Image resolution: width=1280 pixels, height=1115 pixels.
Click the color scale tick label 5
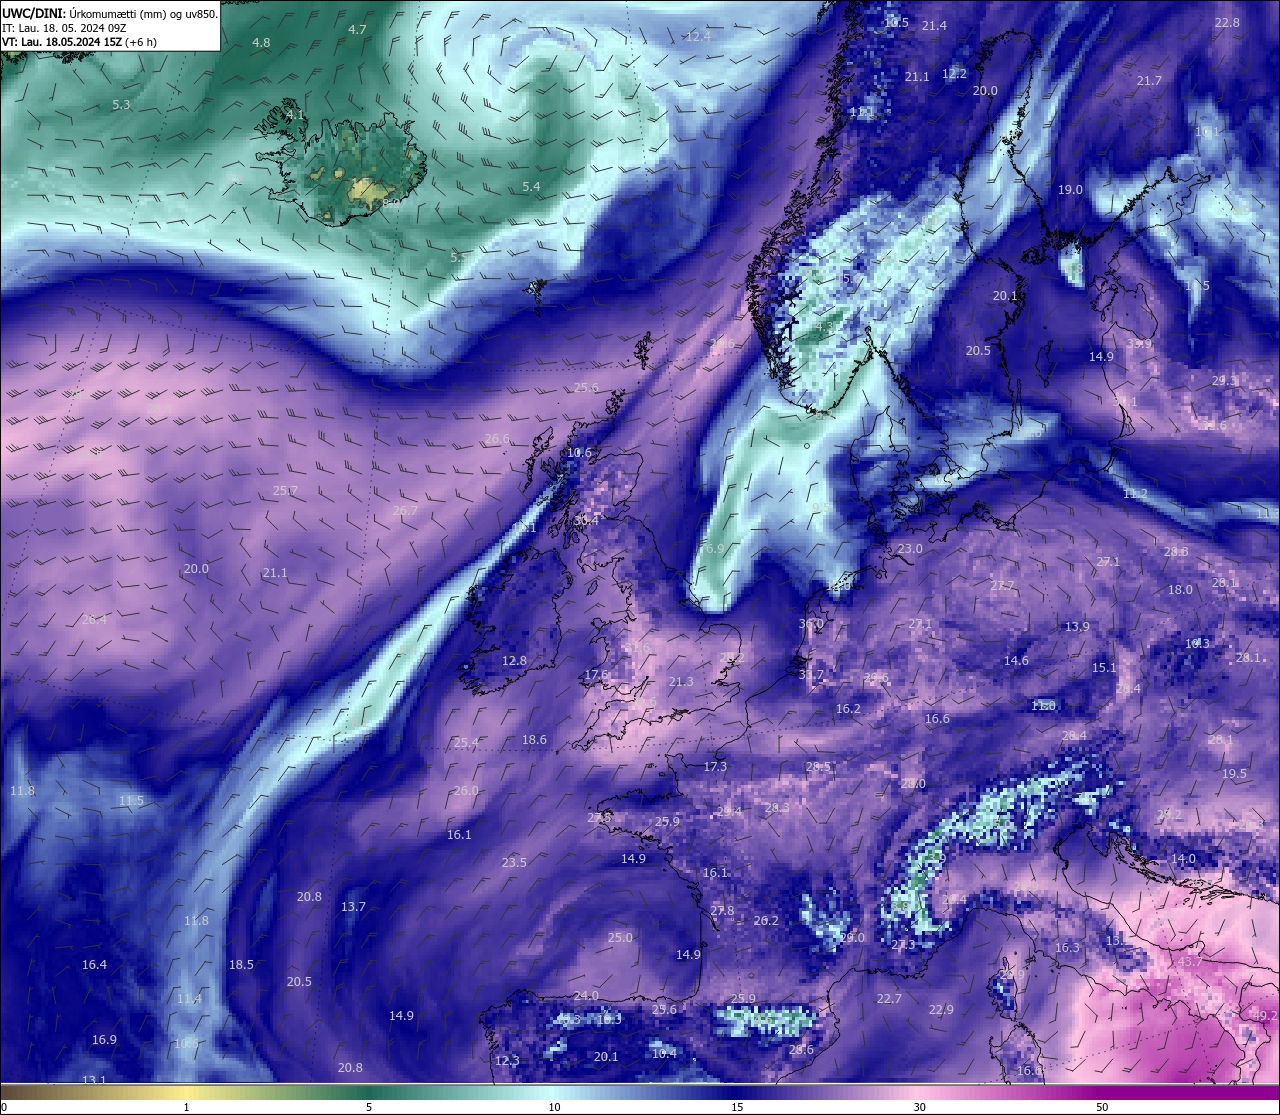click(369, 1107)
